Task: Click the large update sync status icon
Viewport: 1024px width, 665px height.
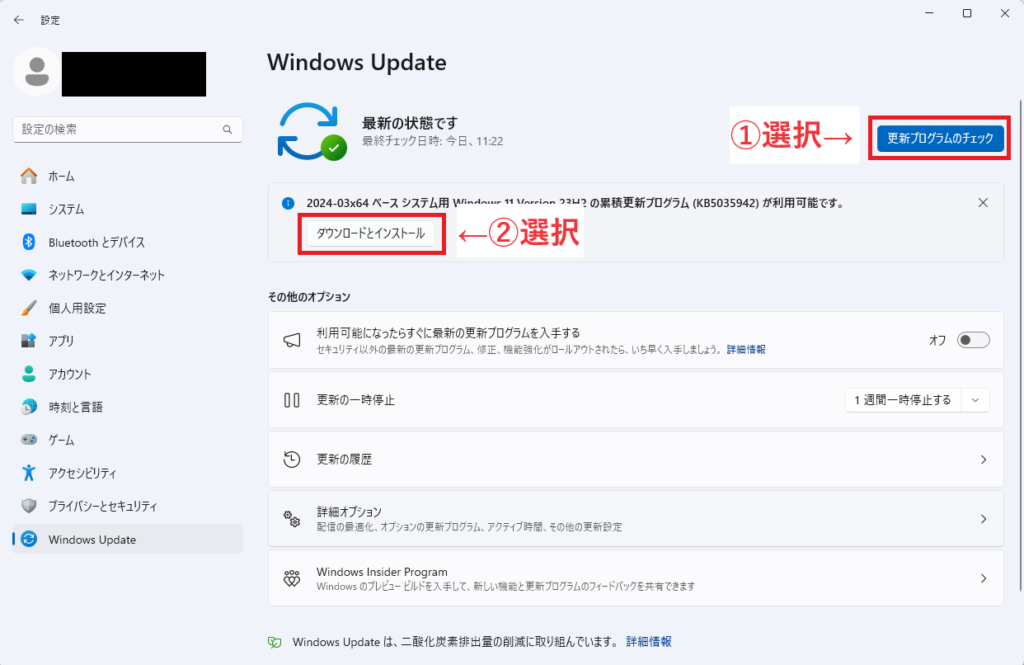Action: pos(312,131)
